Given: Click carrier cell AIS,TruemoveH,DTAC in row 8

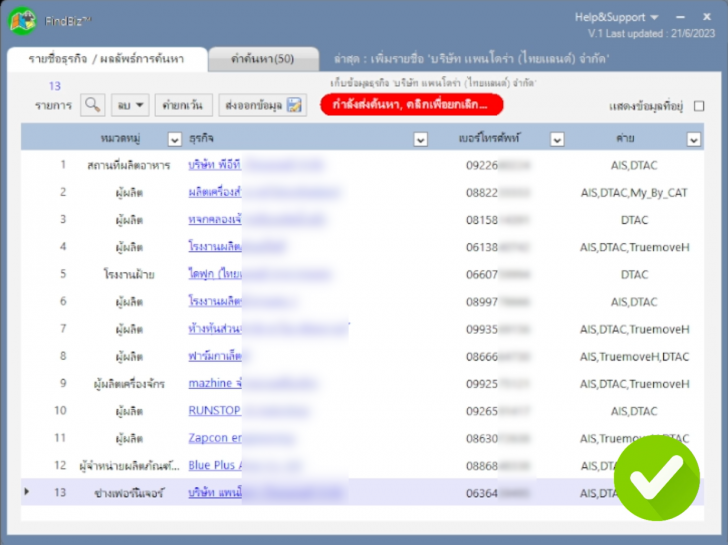Looking at the screenshot, I should pyautogui.click(x=634, y=357).
